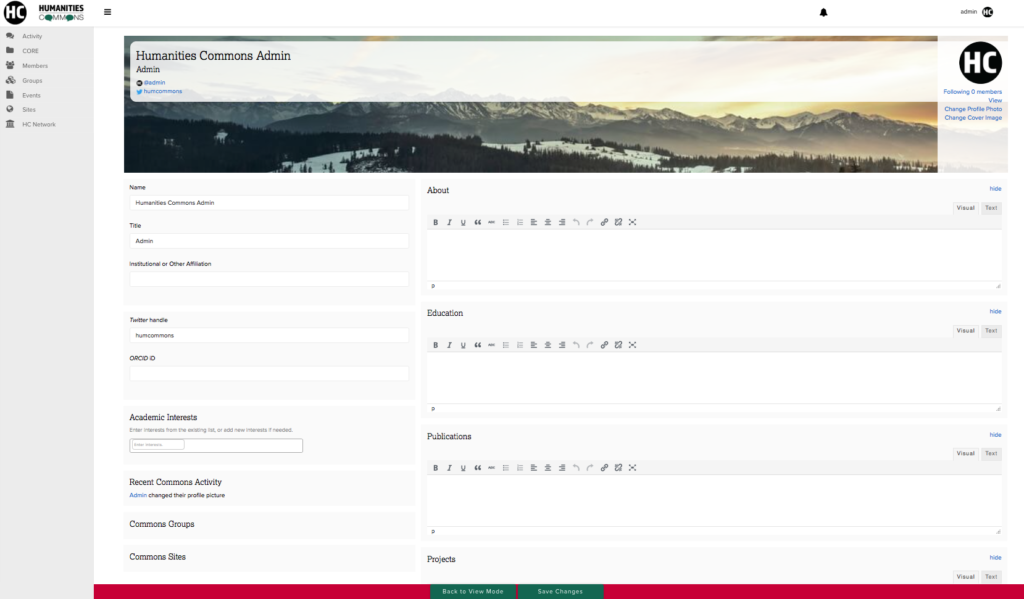Open the notifications bell icon
Screen dimensions: 1024x599
[x=823, y=12]
